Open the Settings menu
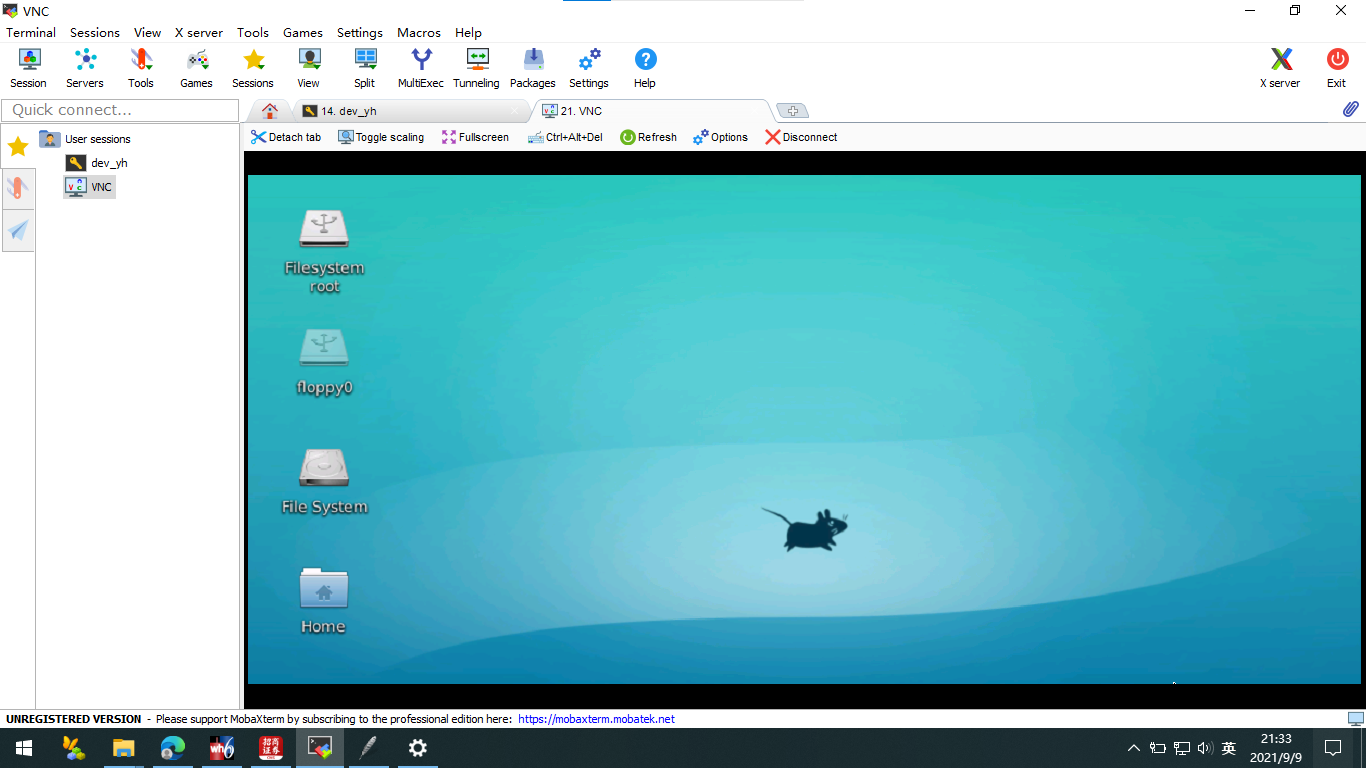Image resolution: width=1366 pixels, height=768 pixels. click(x=360, y=32)
